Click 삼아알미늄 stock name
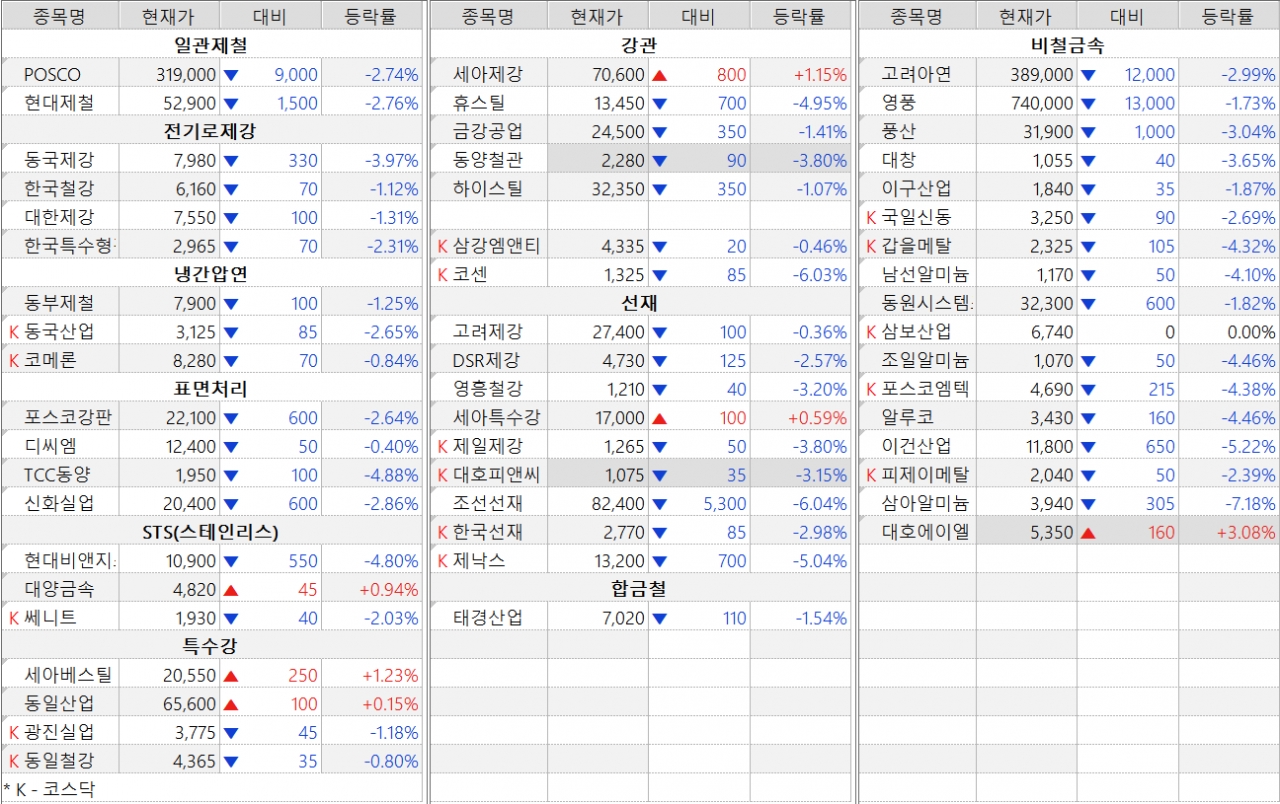 point(925,503)
